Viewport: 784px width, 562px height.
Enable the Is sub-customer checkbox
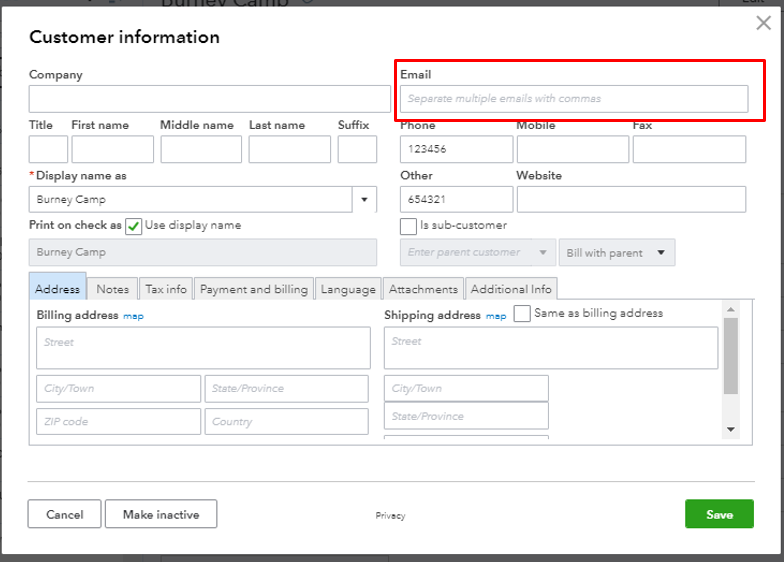(x=408, y=226)
